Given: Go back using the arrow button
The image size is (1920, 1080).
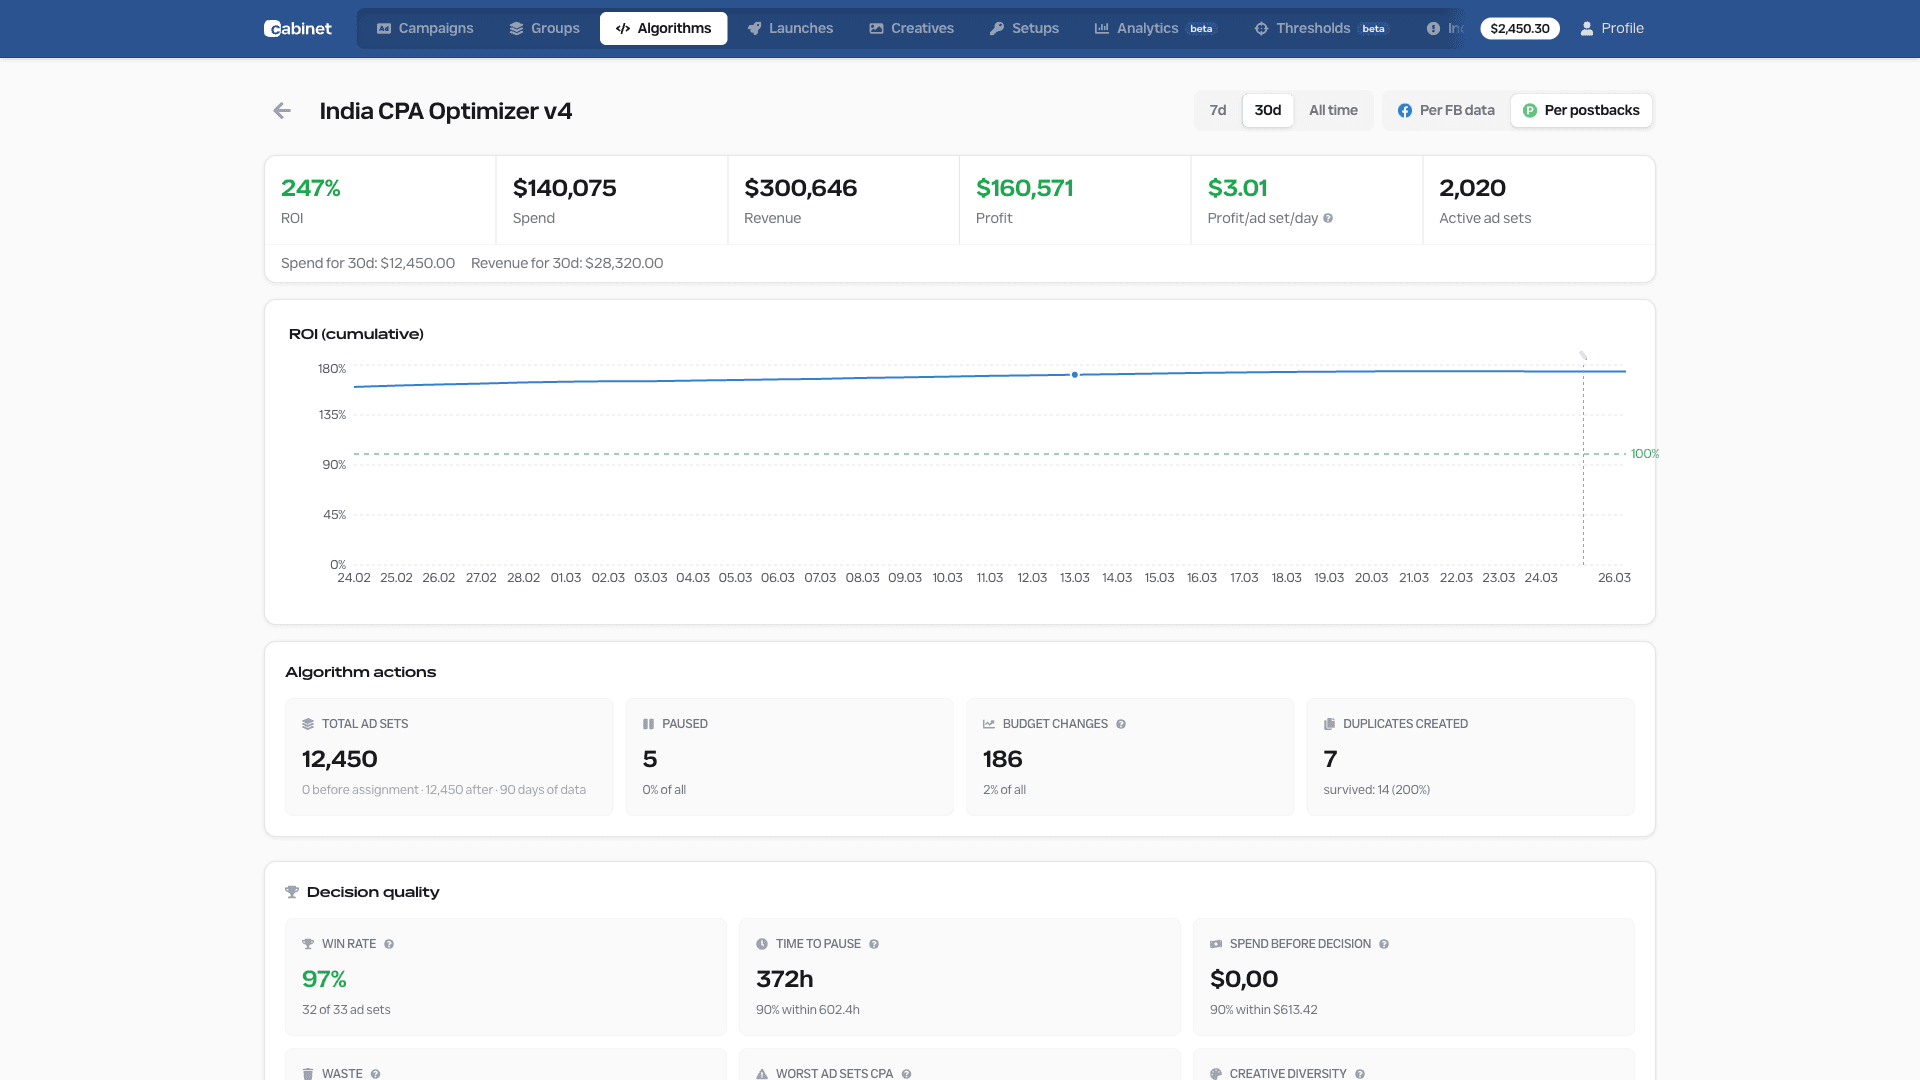Looking at the screenshot, I should [x=282, y=110].
